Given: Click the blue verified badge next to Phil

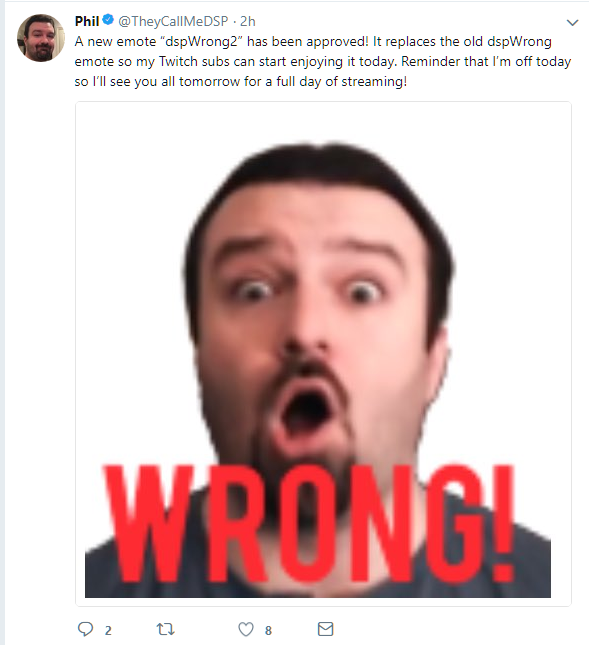Looking at the screenshot, I should click(108, 20).
